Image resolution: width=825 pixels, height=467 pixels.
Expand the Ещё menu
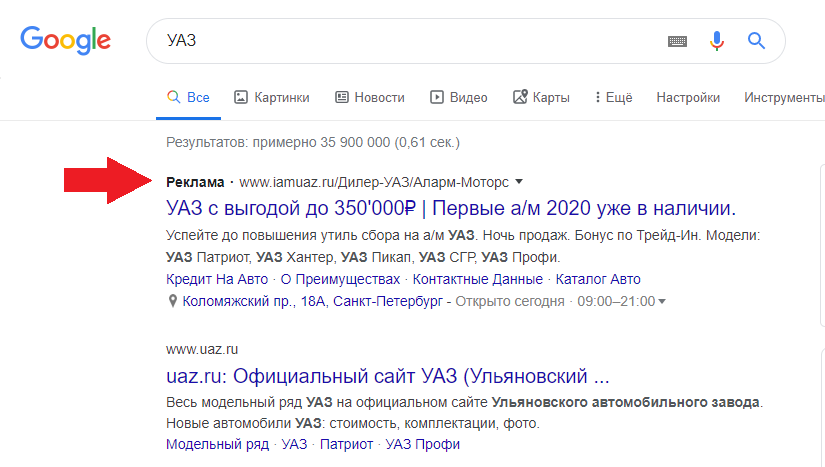pos(613,97)
